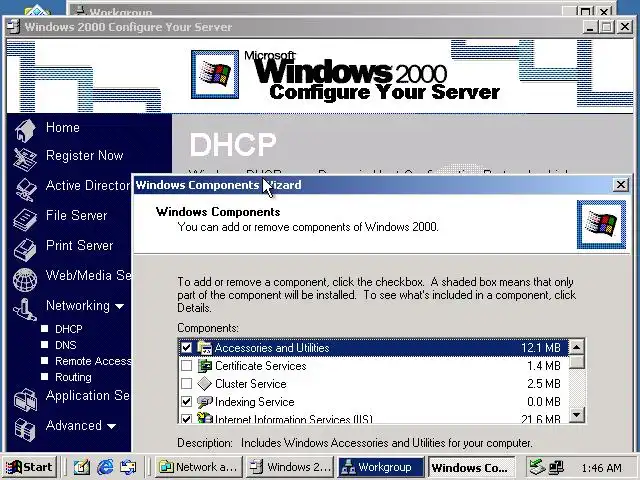Image resolution: width=640 pixels, height=480 pixels.
Task: Click the File Server books icon
Action: click(x=25, y=219)
